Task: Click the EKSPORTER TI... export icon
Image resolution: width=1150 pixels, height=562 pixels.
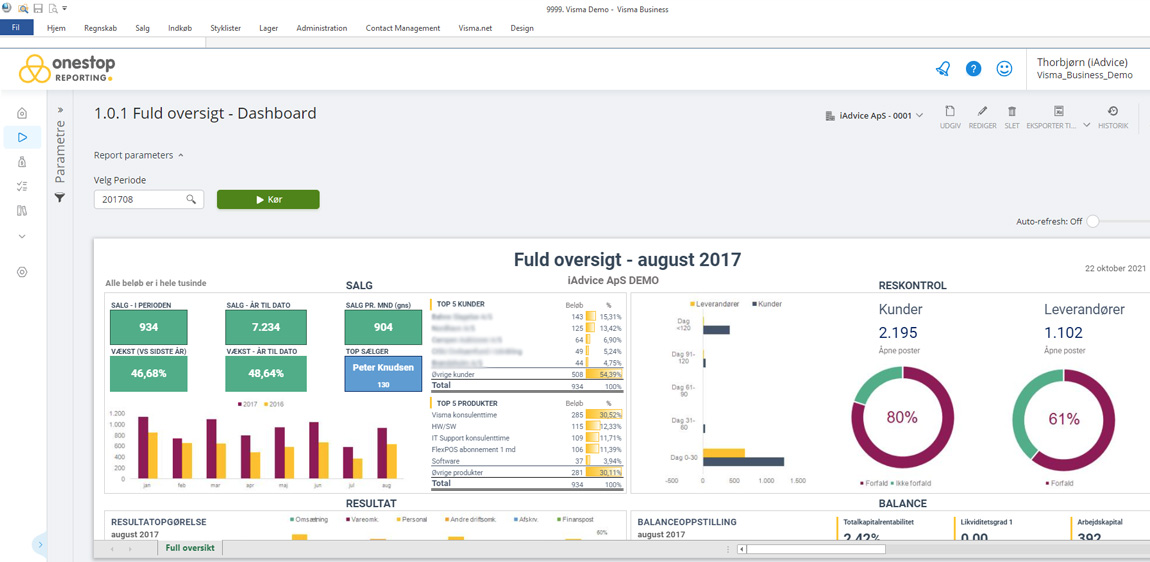Action: pos(1058,112)
